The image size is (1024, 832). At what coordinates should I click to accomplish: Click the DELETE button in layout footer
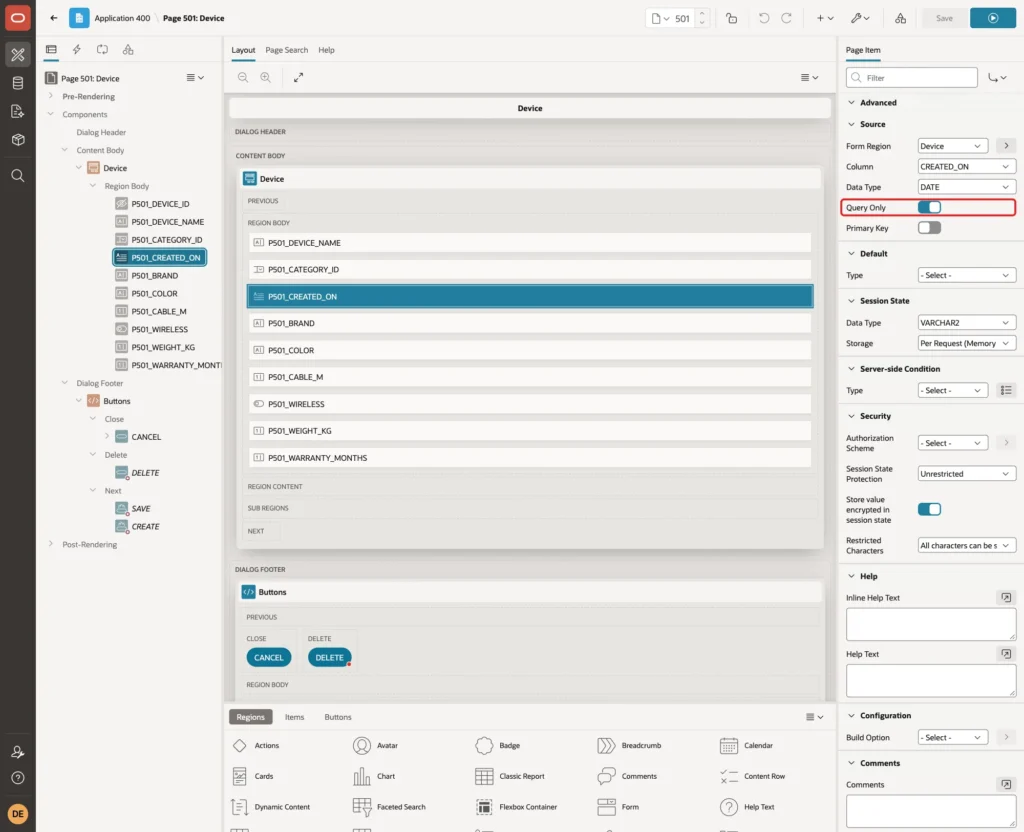tap(329, 658)
